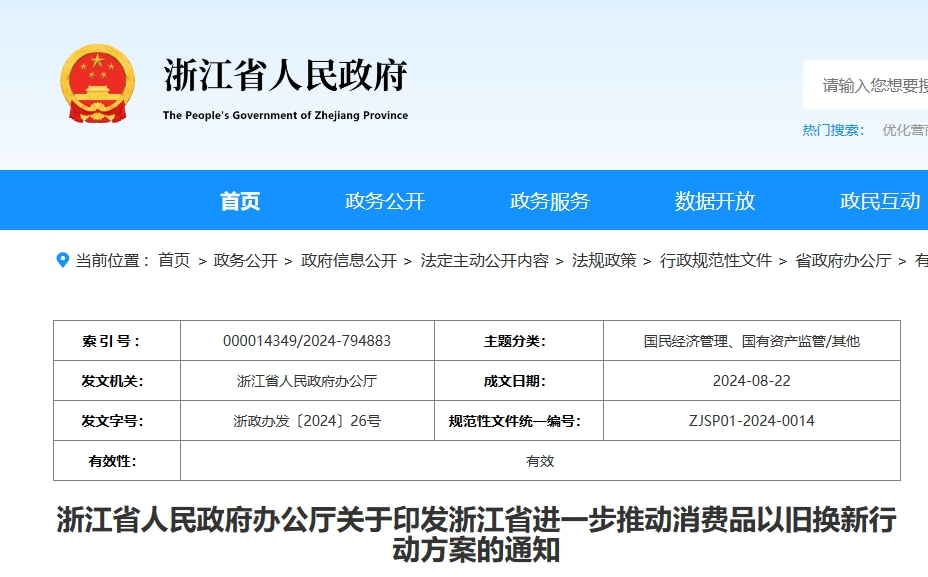Go to 法规政策 in the breadcrumb
The image size is (928, 577).
[x=604, y=260]
